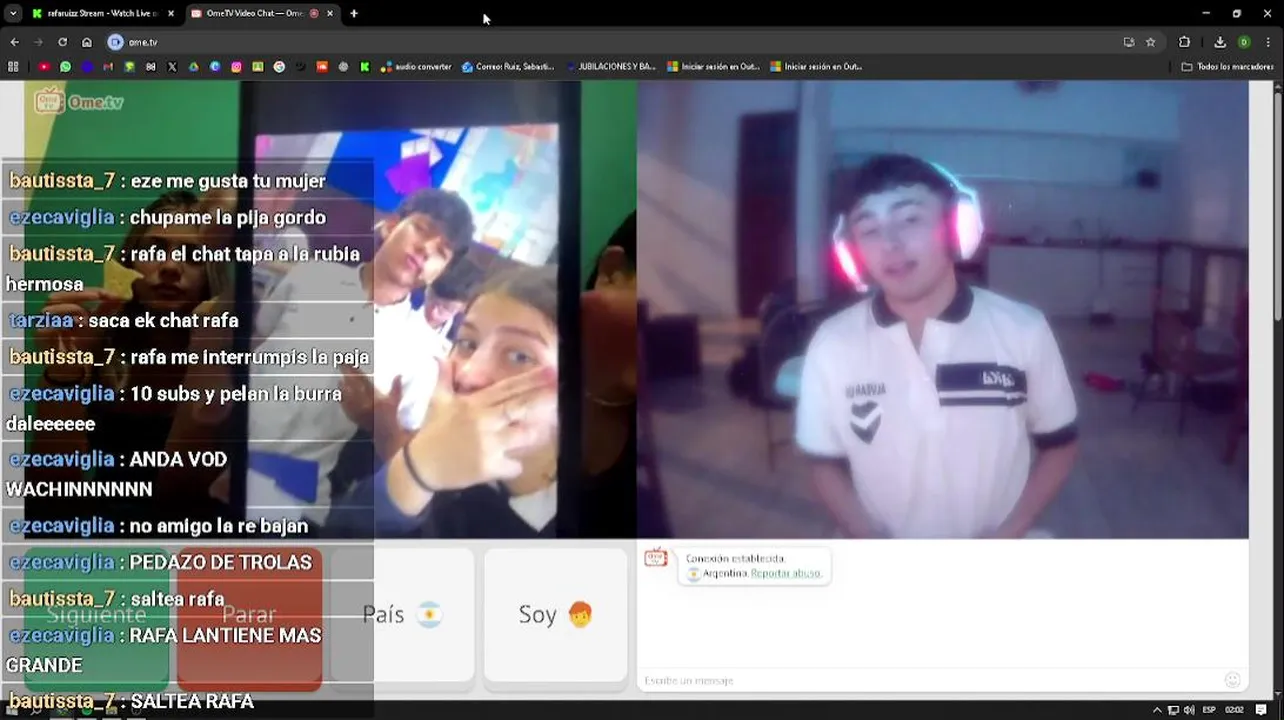Screen dimensions: 1284x720
Task: Open the first Iniciar sesión en Out... bookmark
Action: (714, 67)
